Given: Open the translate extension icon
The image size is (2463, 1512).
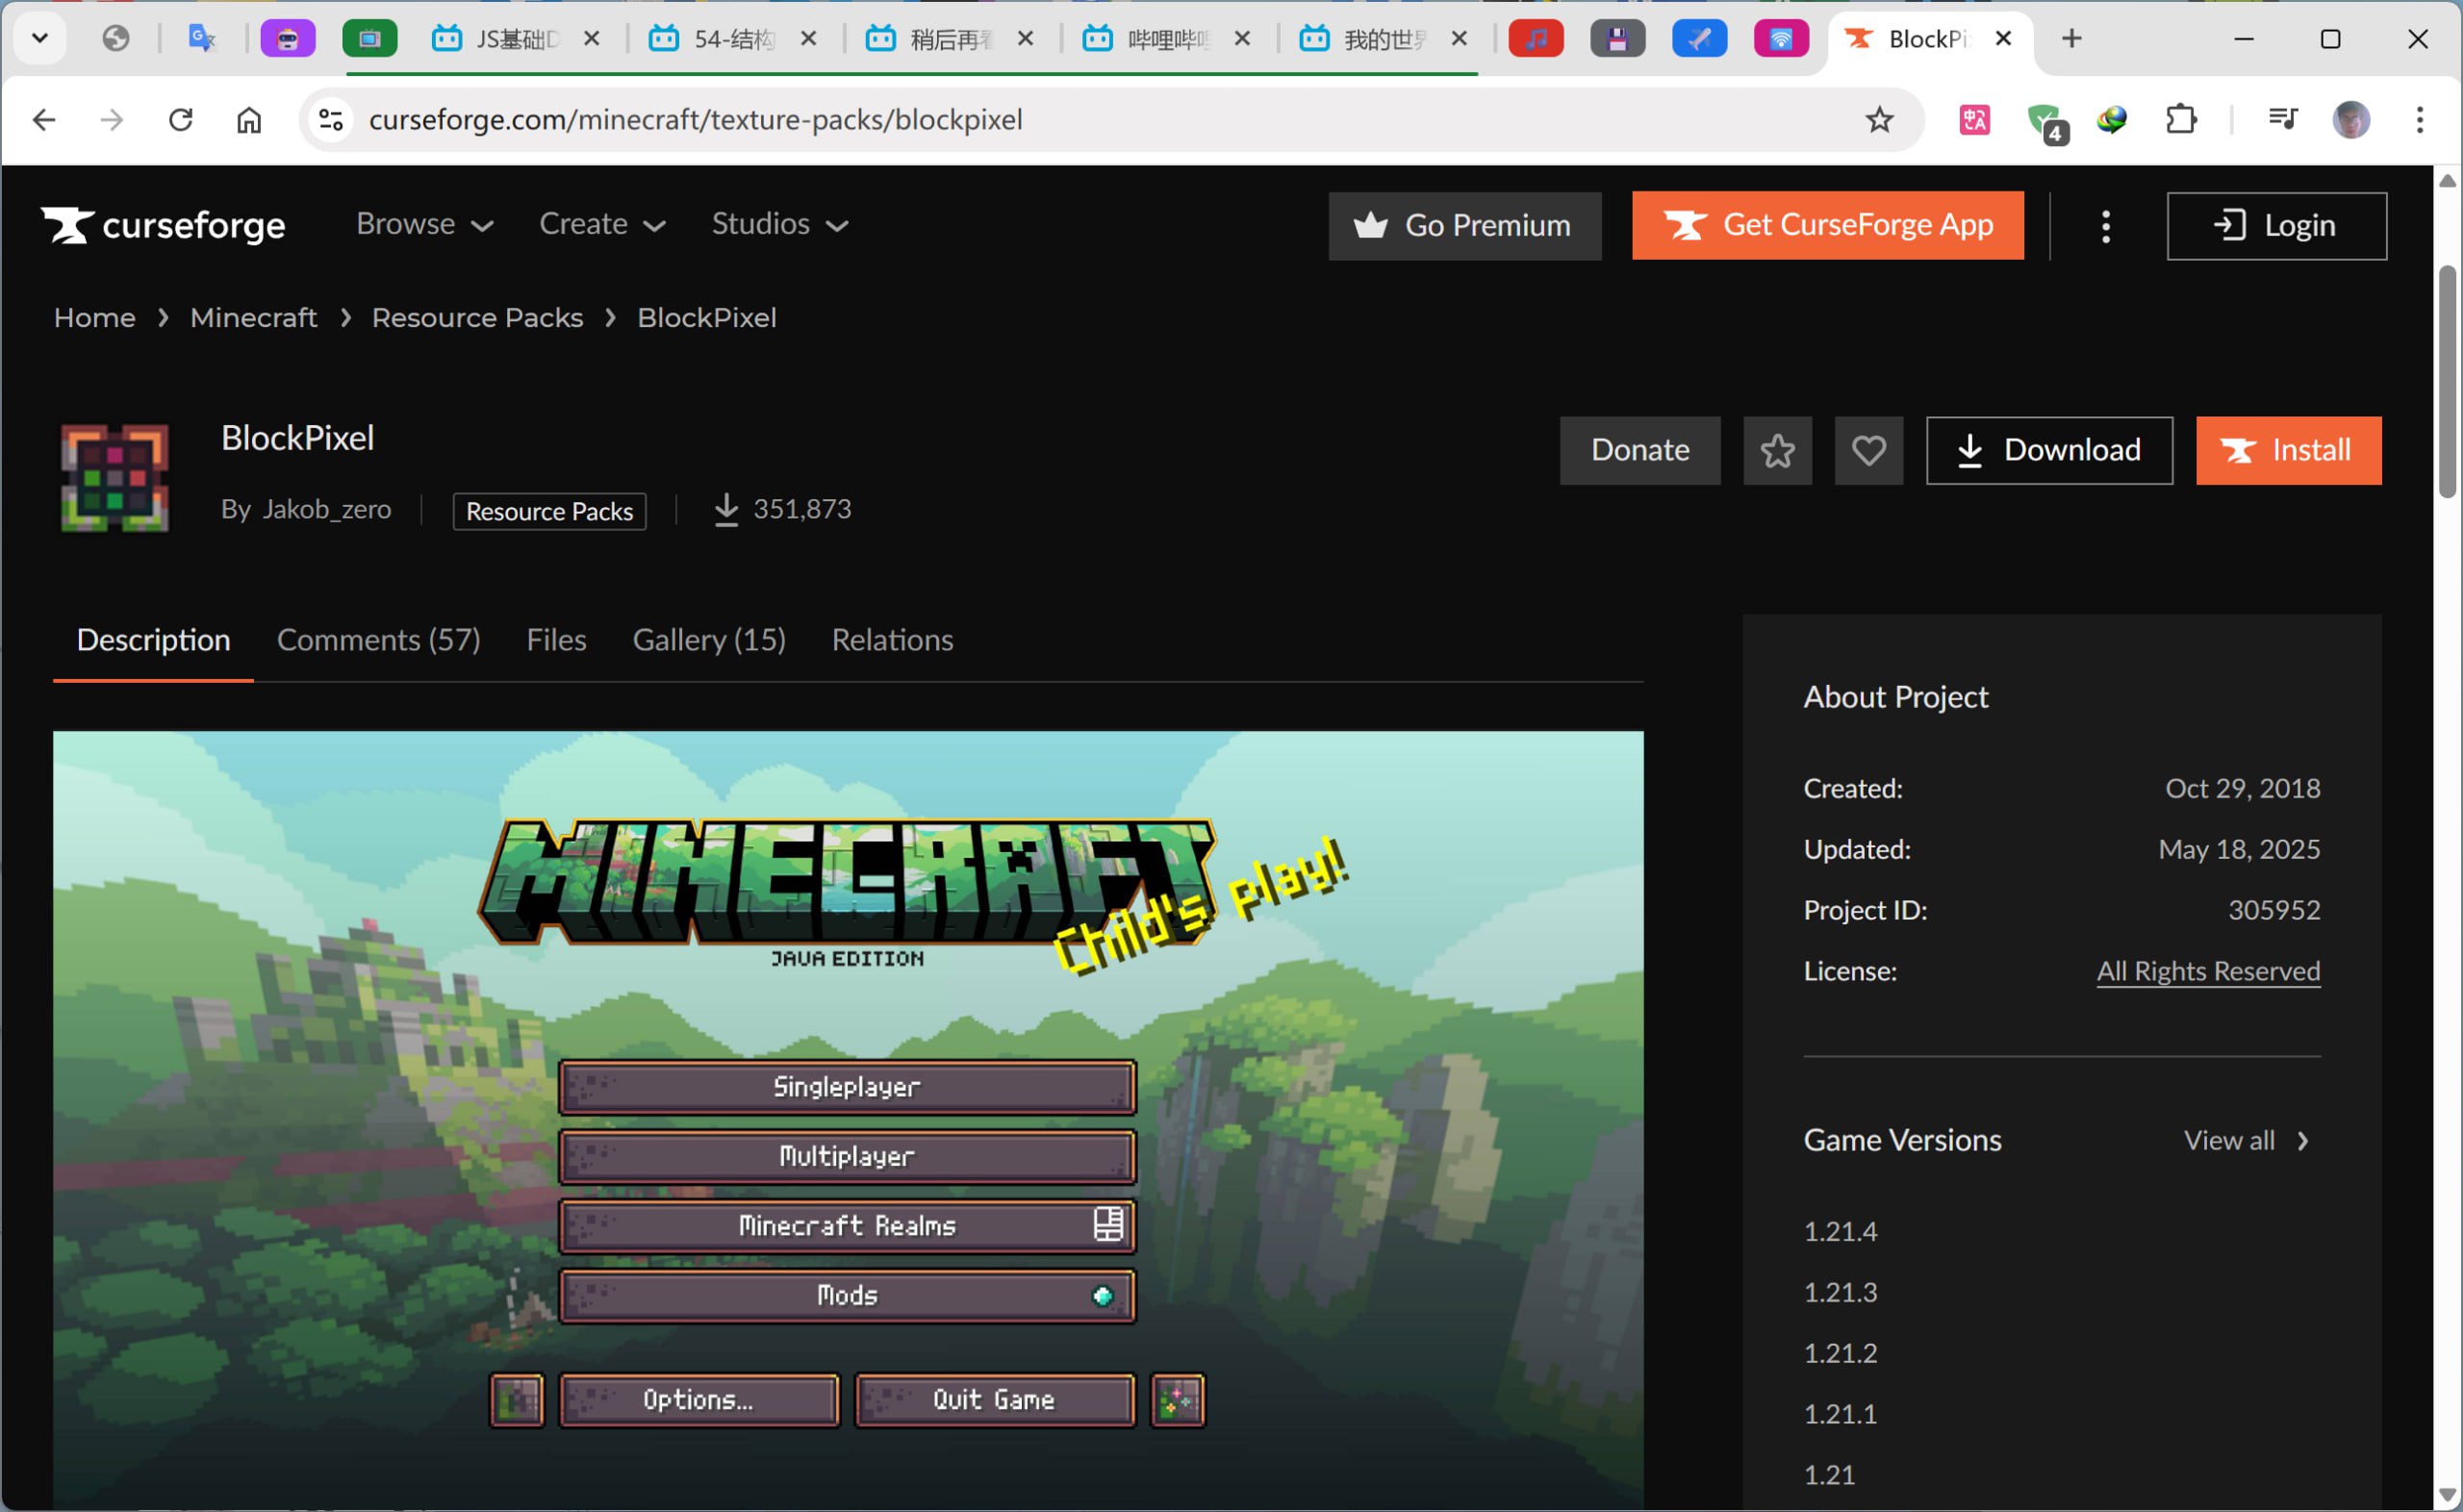Looking at the screenshot, I should pos(1974,120).
